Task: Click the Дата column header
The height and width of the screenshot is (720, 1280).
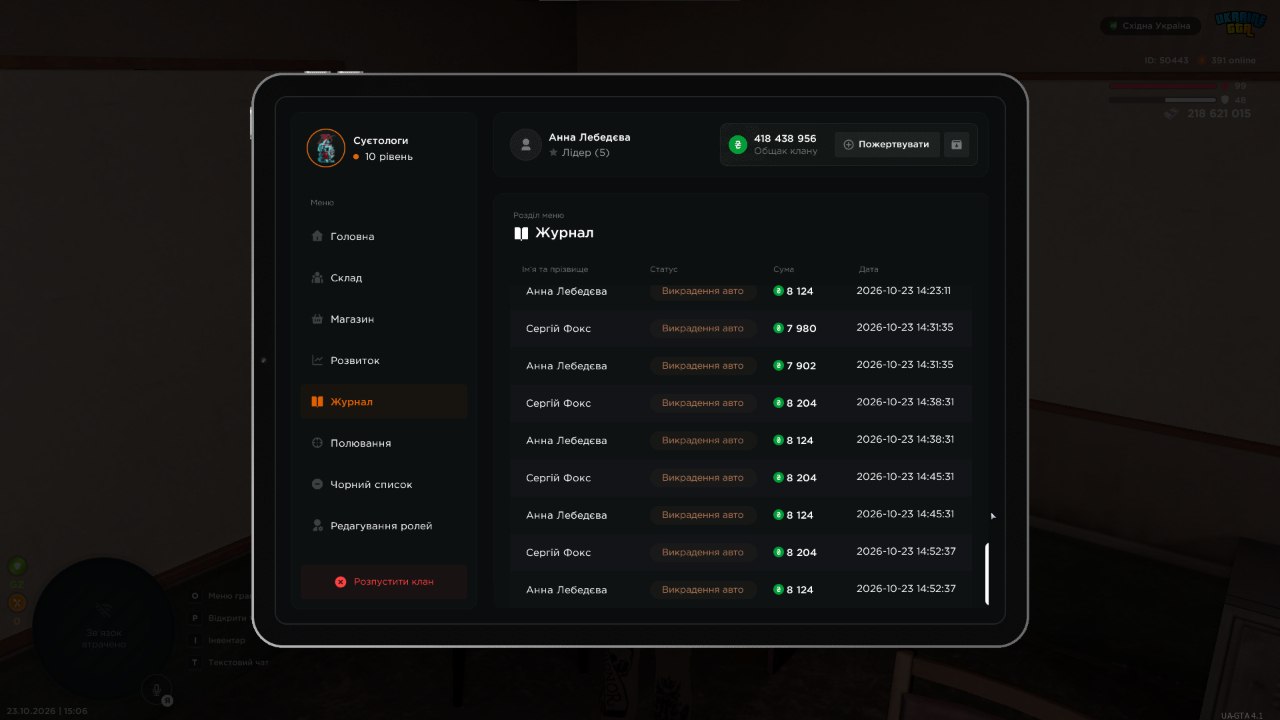Action: pos(868,270)
